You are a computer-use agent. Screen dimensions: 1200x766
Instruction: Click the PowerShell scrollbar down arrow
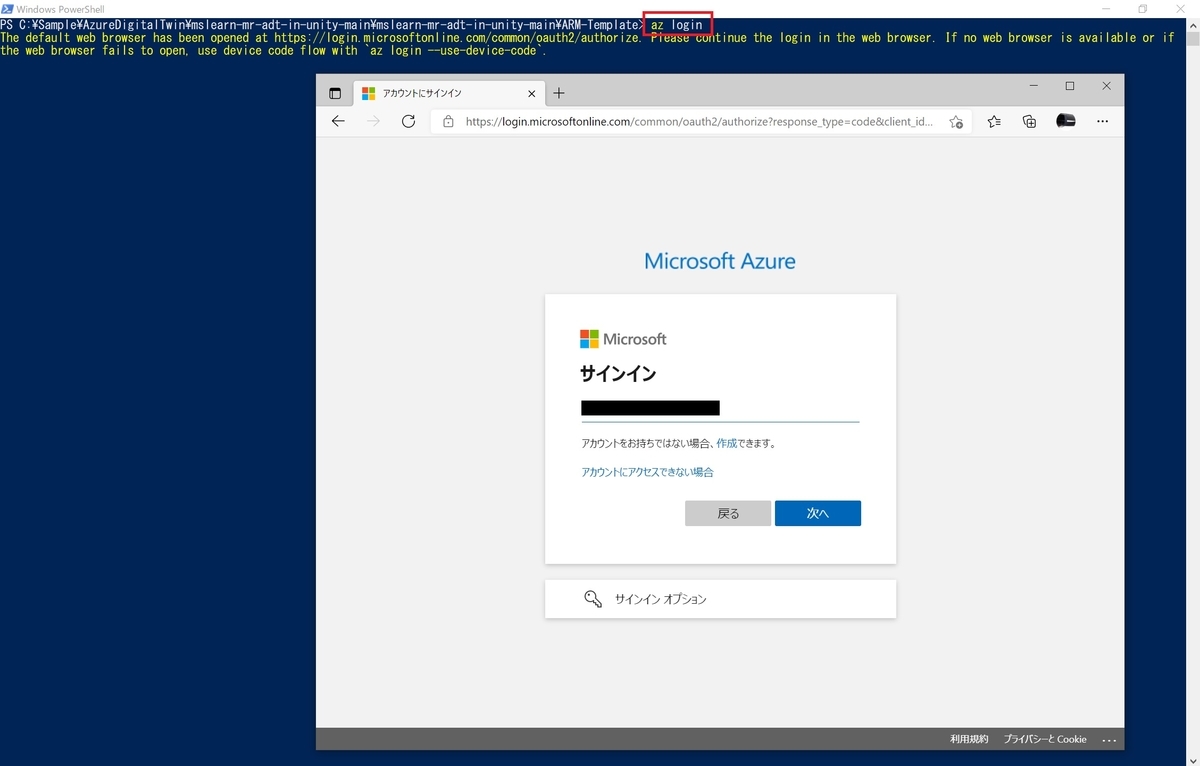[x=1194, y=759]
